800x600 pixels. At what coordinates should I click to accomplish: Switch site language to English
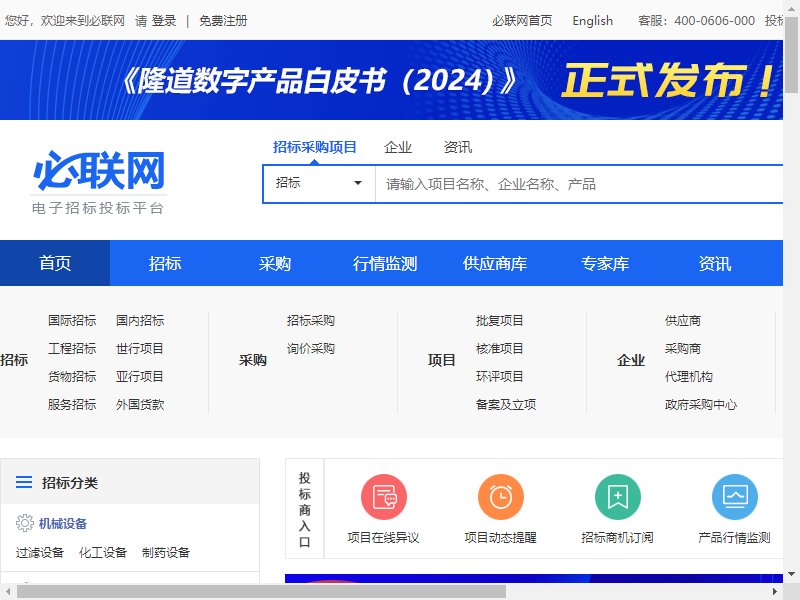[x=592, y=21]
